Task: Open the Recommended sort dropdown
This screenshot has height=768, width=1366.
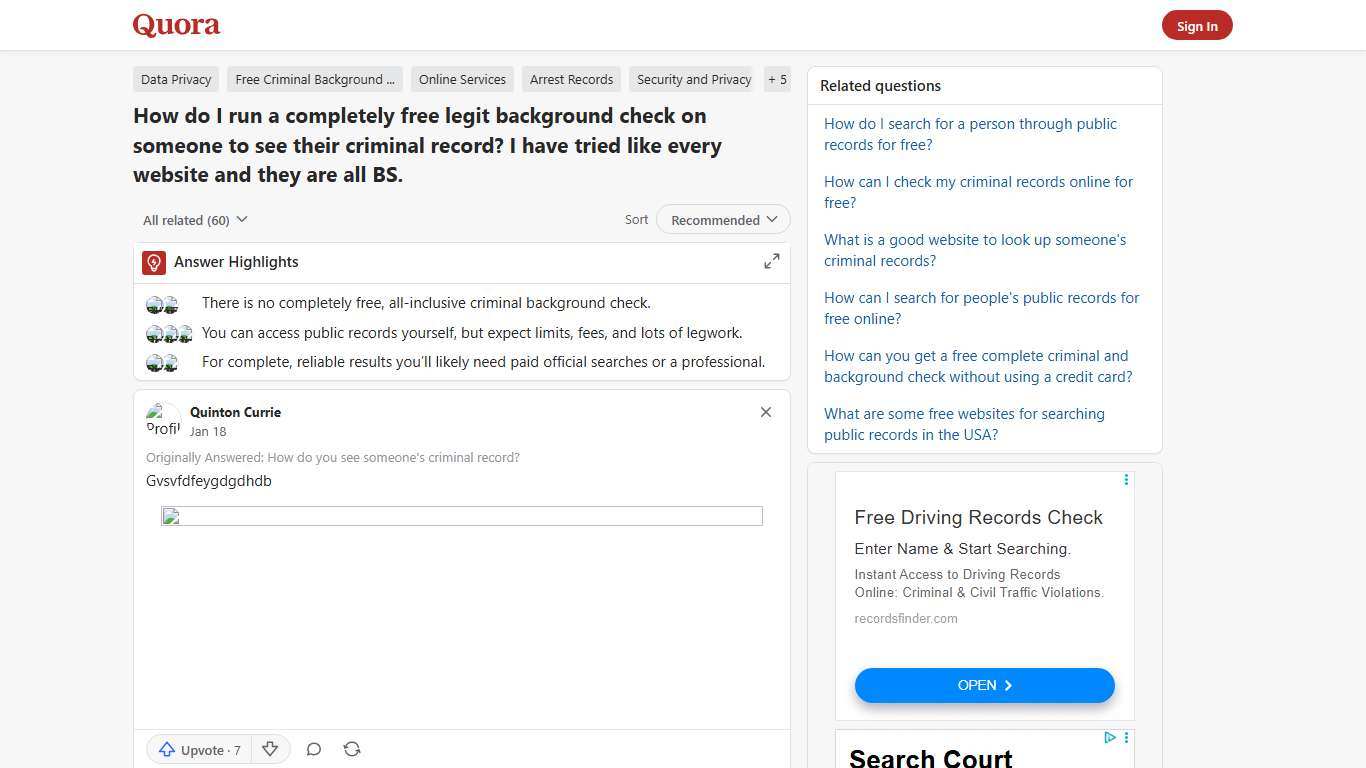Action: [x=722, y=219]
